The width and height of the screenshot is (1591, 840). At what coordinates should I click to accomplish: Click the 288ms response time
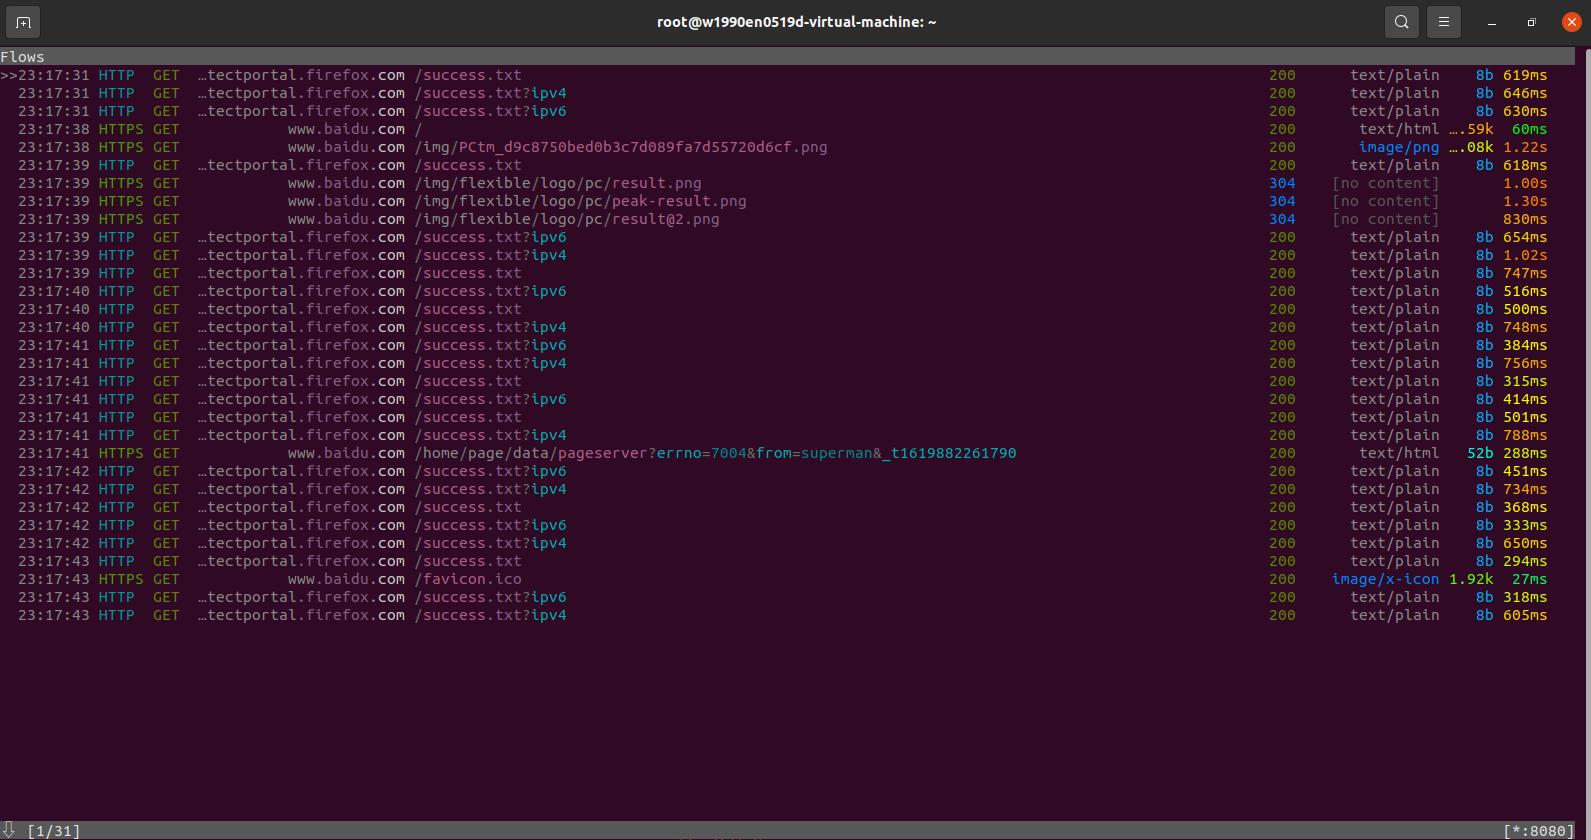click(1525, 453)
